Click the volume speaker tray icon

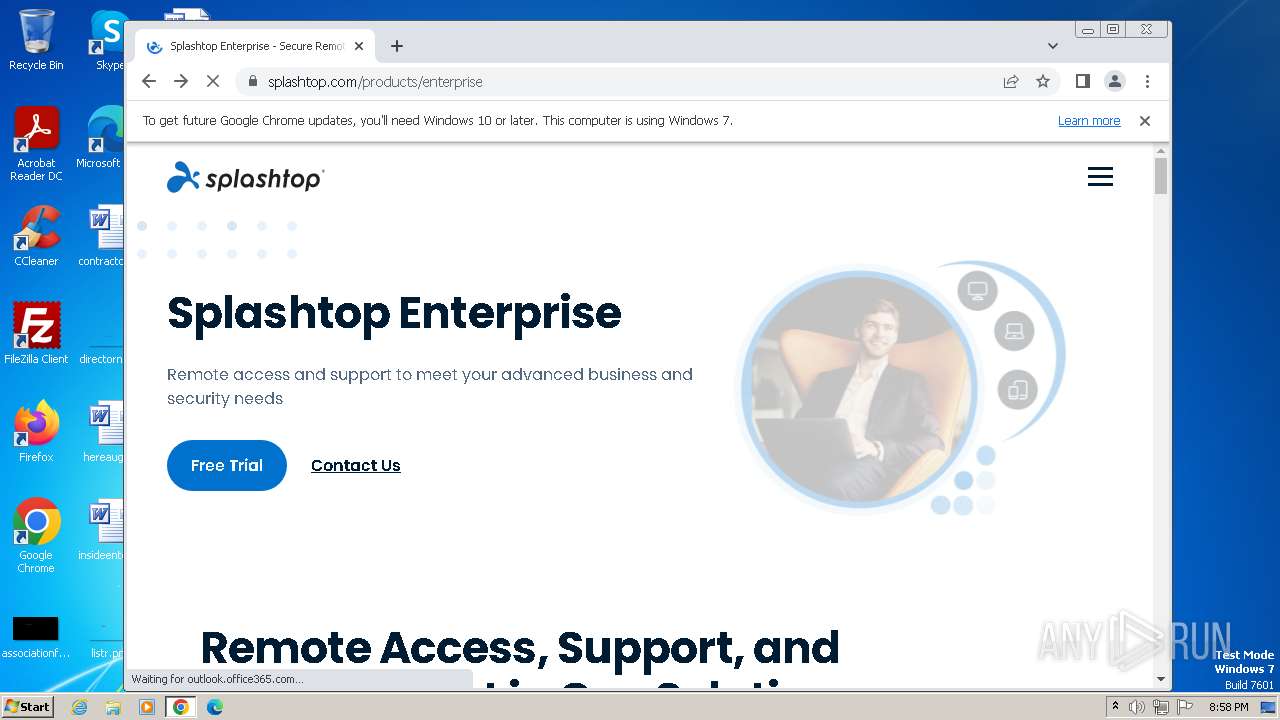point(1137,707)
